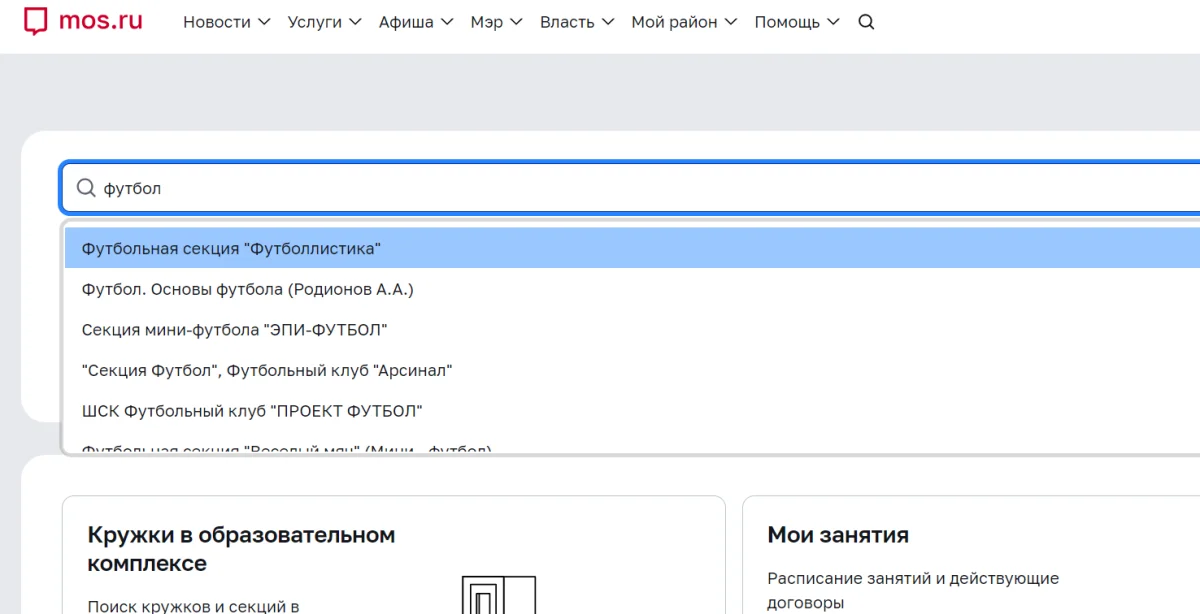Choose Футбол. Основы футбола (Родионов А.А.)

tap(632, 289)
